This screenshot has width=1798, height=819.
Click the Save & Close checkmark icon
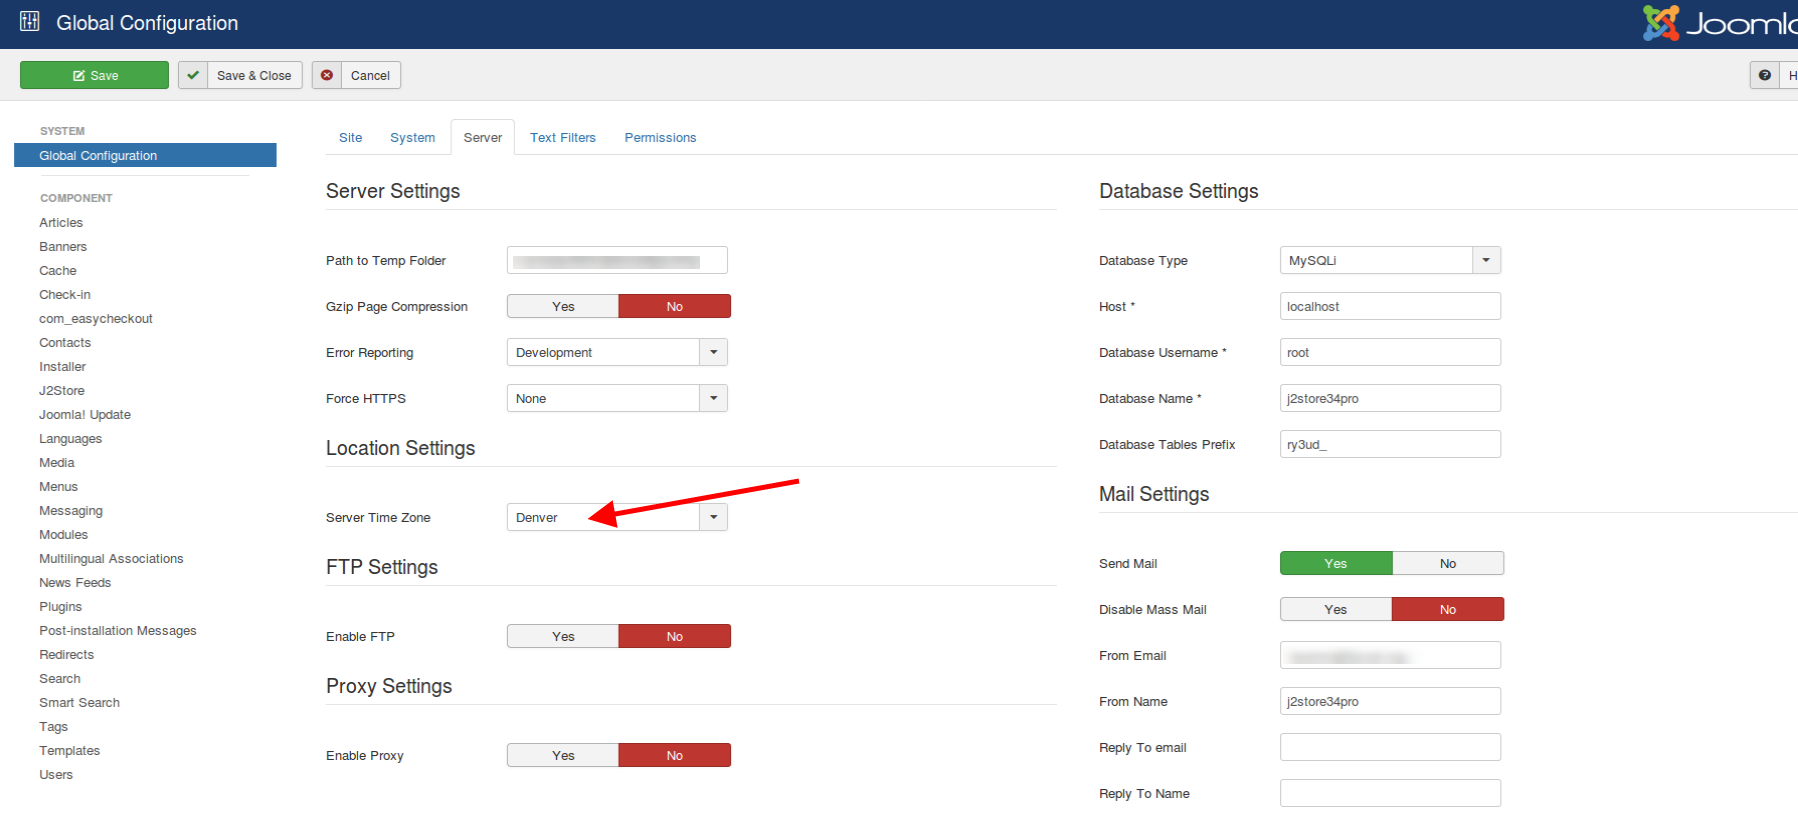tap(193, 75)
